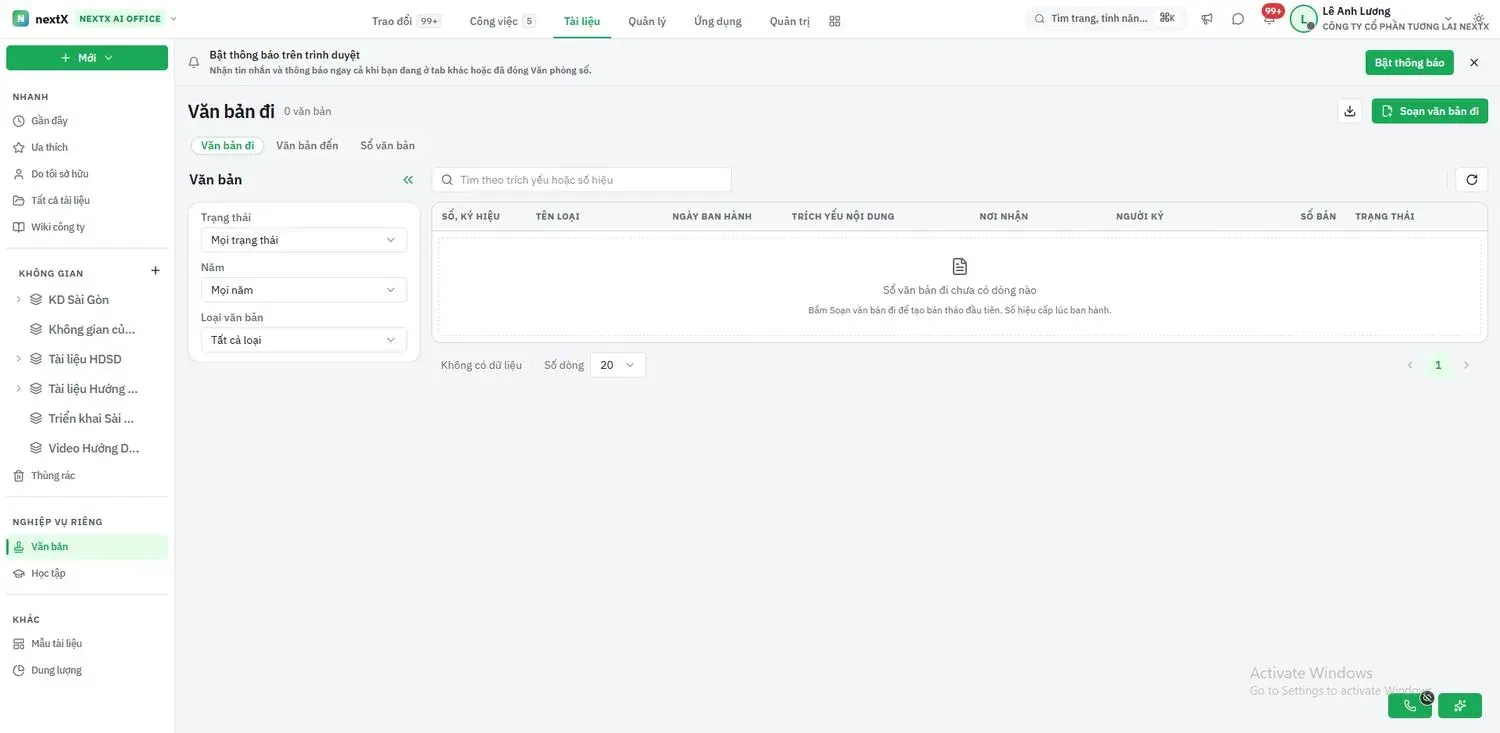
Task: Add a new space with plus icon
Action: [x=155, y=271]
